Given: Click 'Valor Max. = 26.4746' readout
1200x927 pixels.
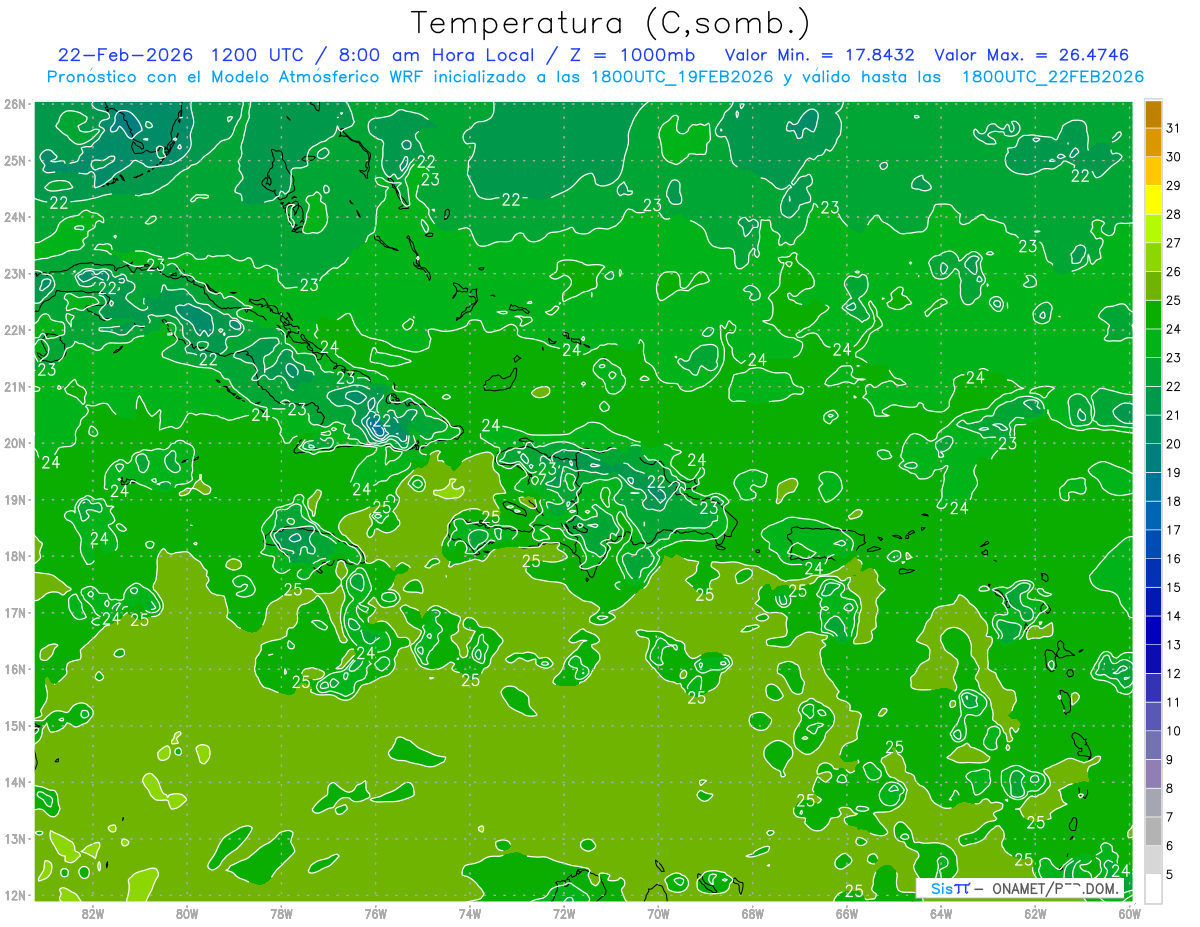Looking at the screenshot, I should [x=1032, y=55].
